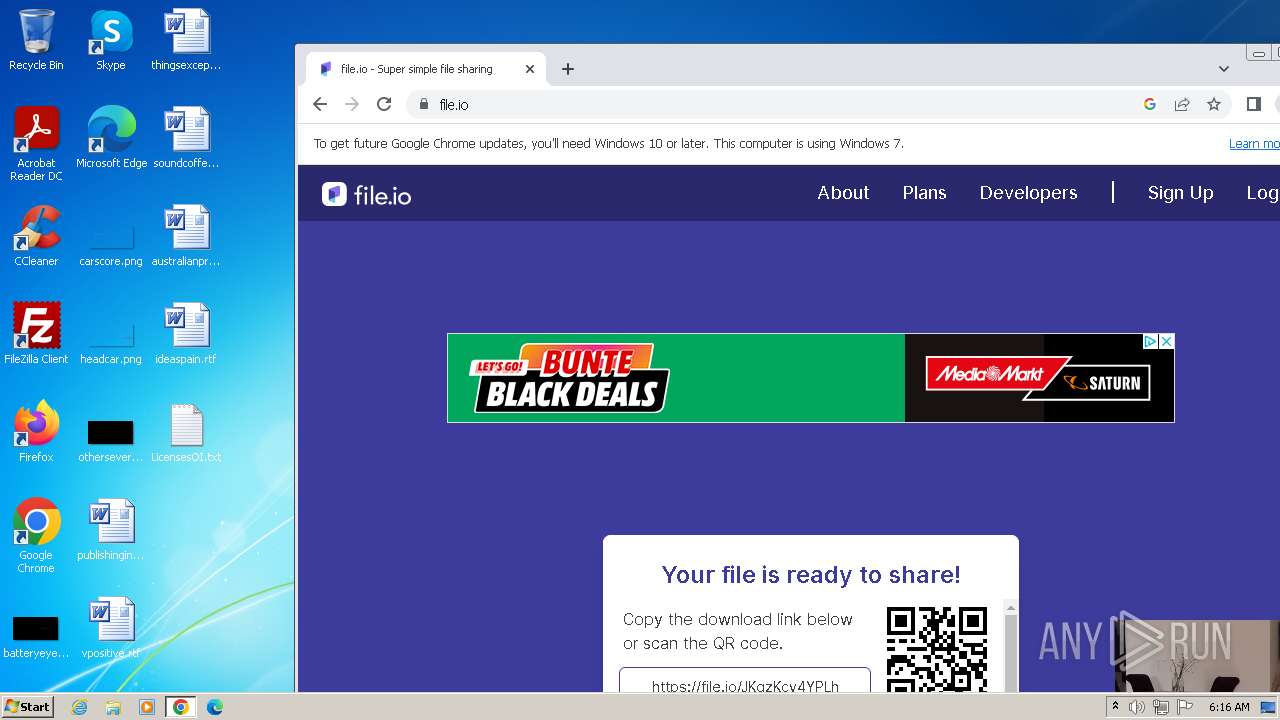The width and height of the screenshot is (1280, 720).
Task: Launch Firefox desktop shortcut
Action: 36,432
